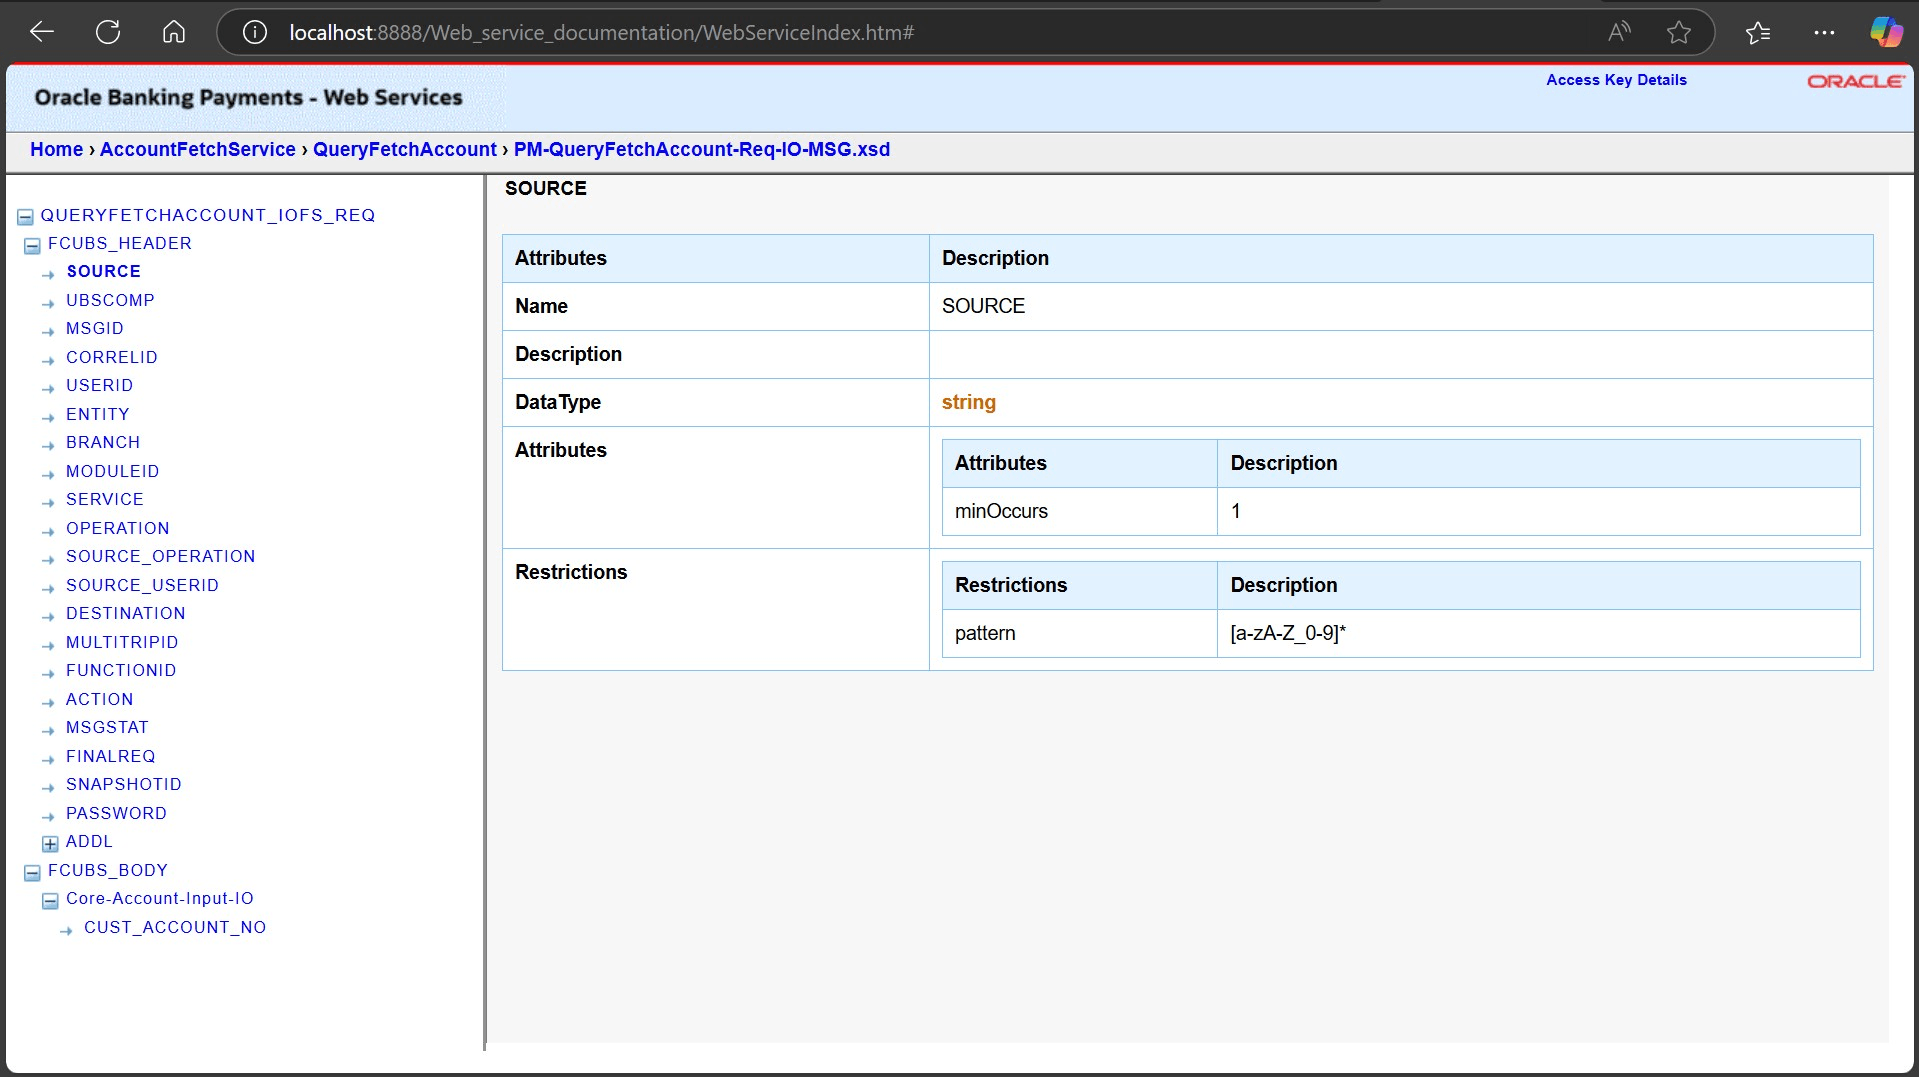1919x1077 pixels.
Task: View site information icon in address bar
Action: [255, 32]
